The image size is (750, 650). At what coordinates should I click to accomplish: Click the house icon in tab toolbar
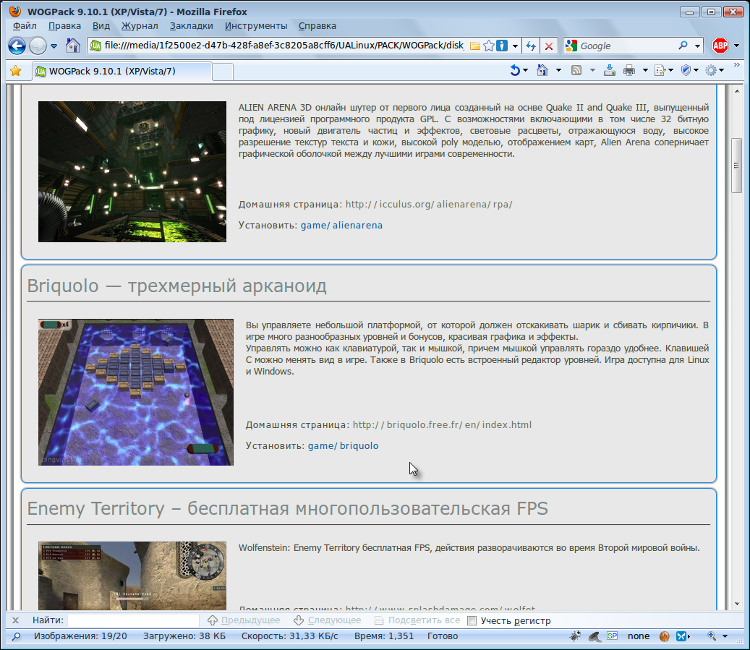pyautogui.click(x=542, y=70)
